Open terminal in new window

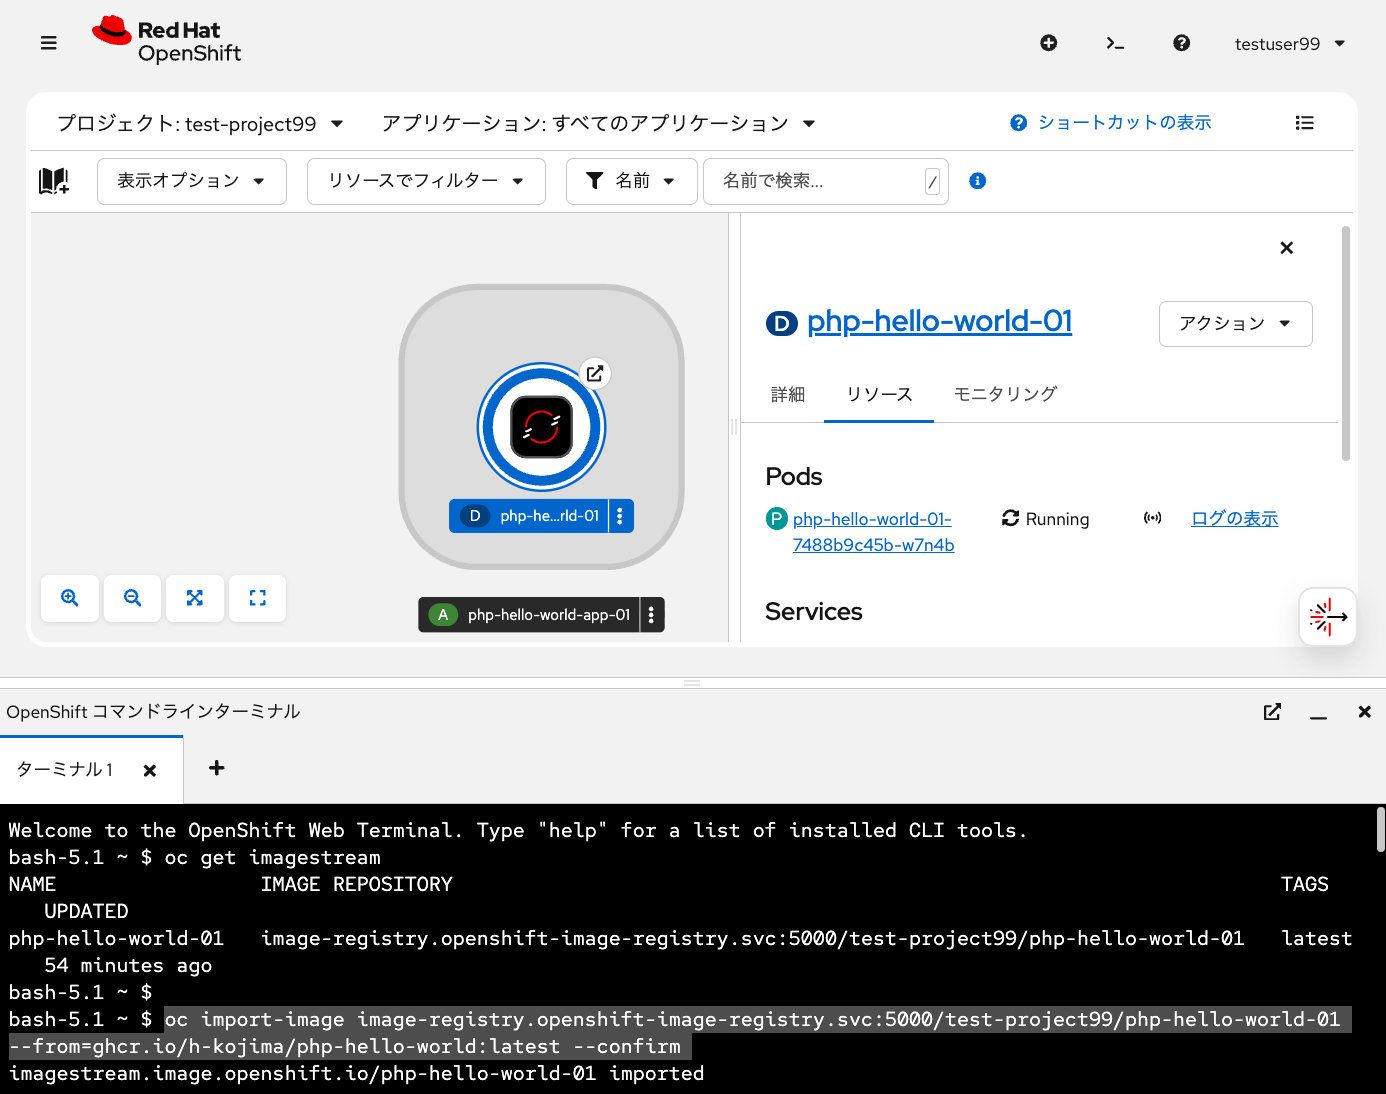click(1272, 712)
